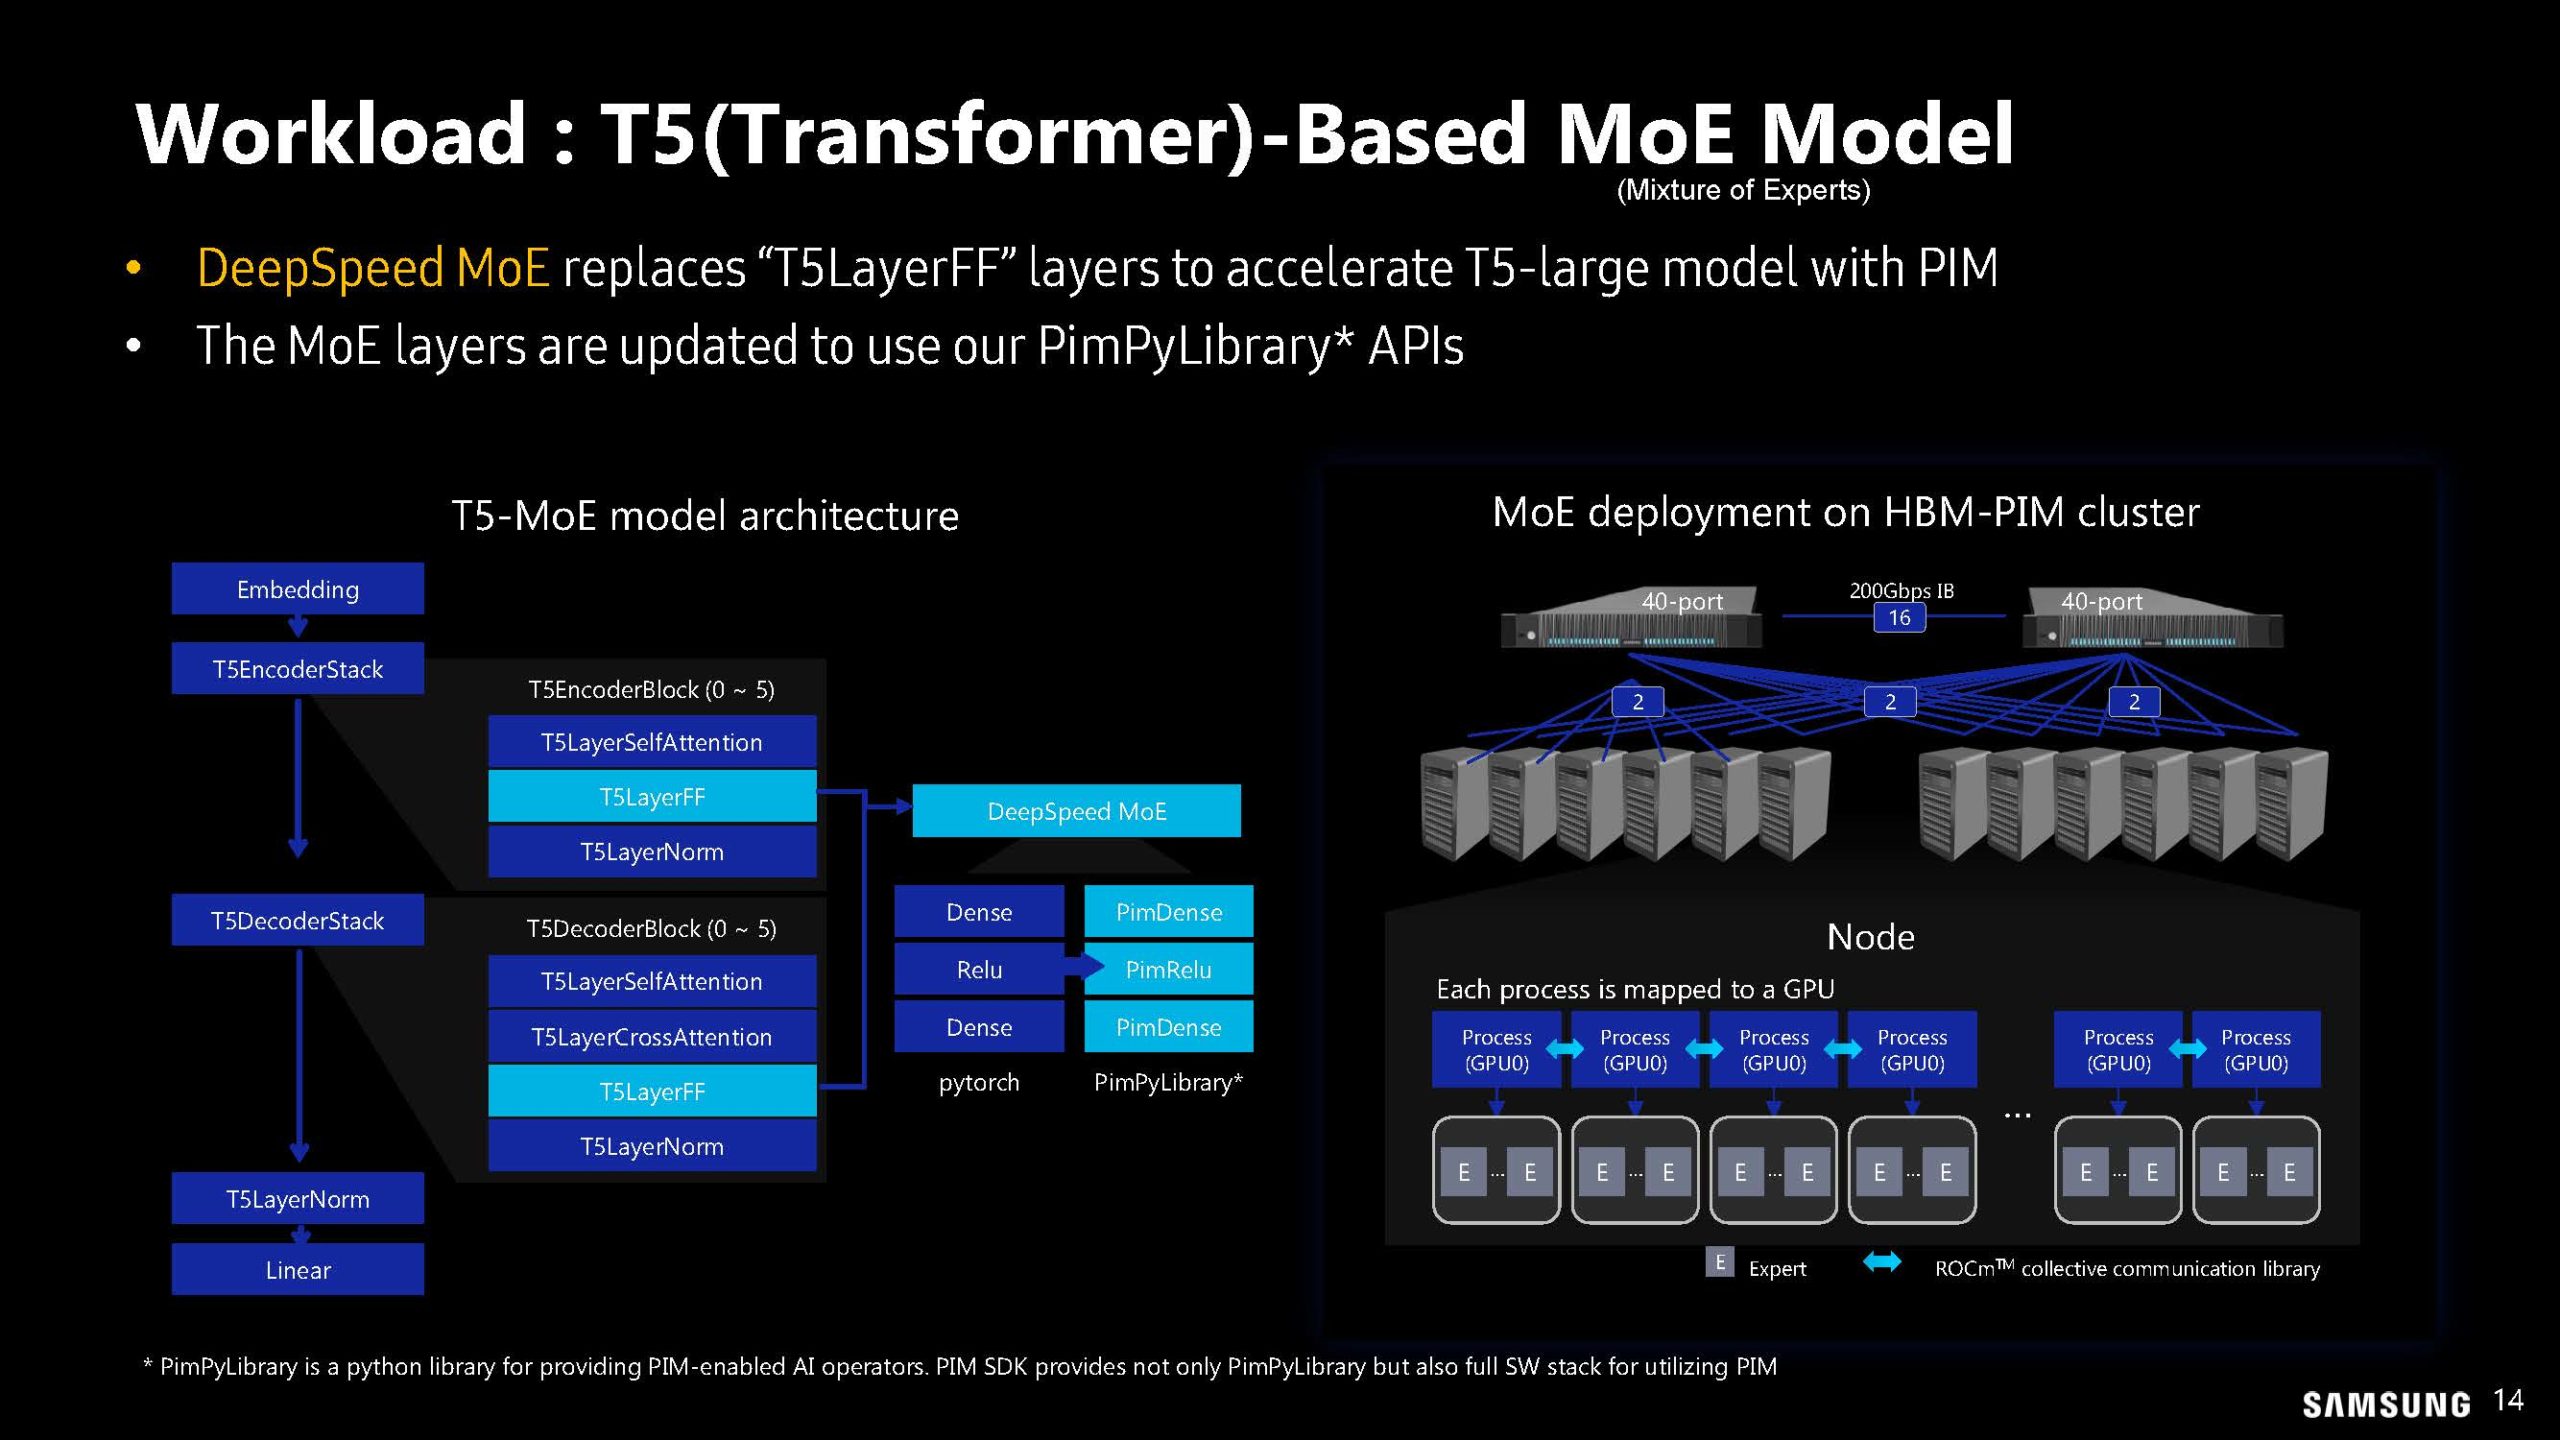Click the left 40-port switch image
The height and width of the screenshot is (1440, 2560).
coord(1630,620)
